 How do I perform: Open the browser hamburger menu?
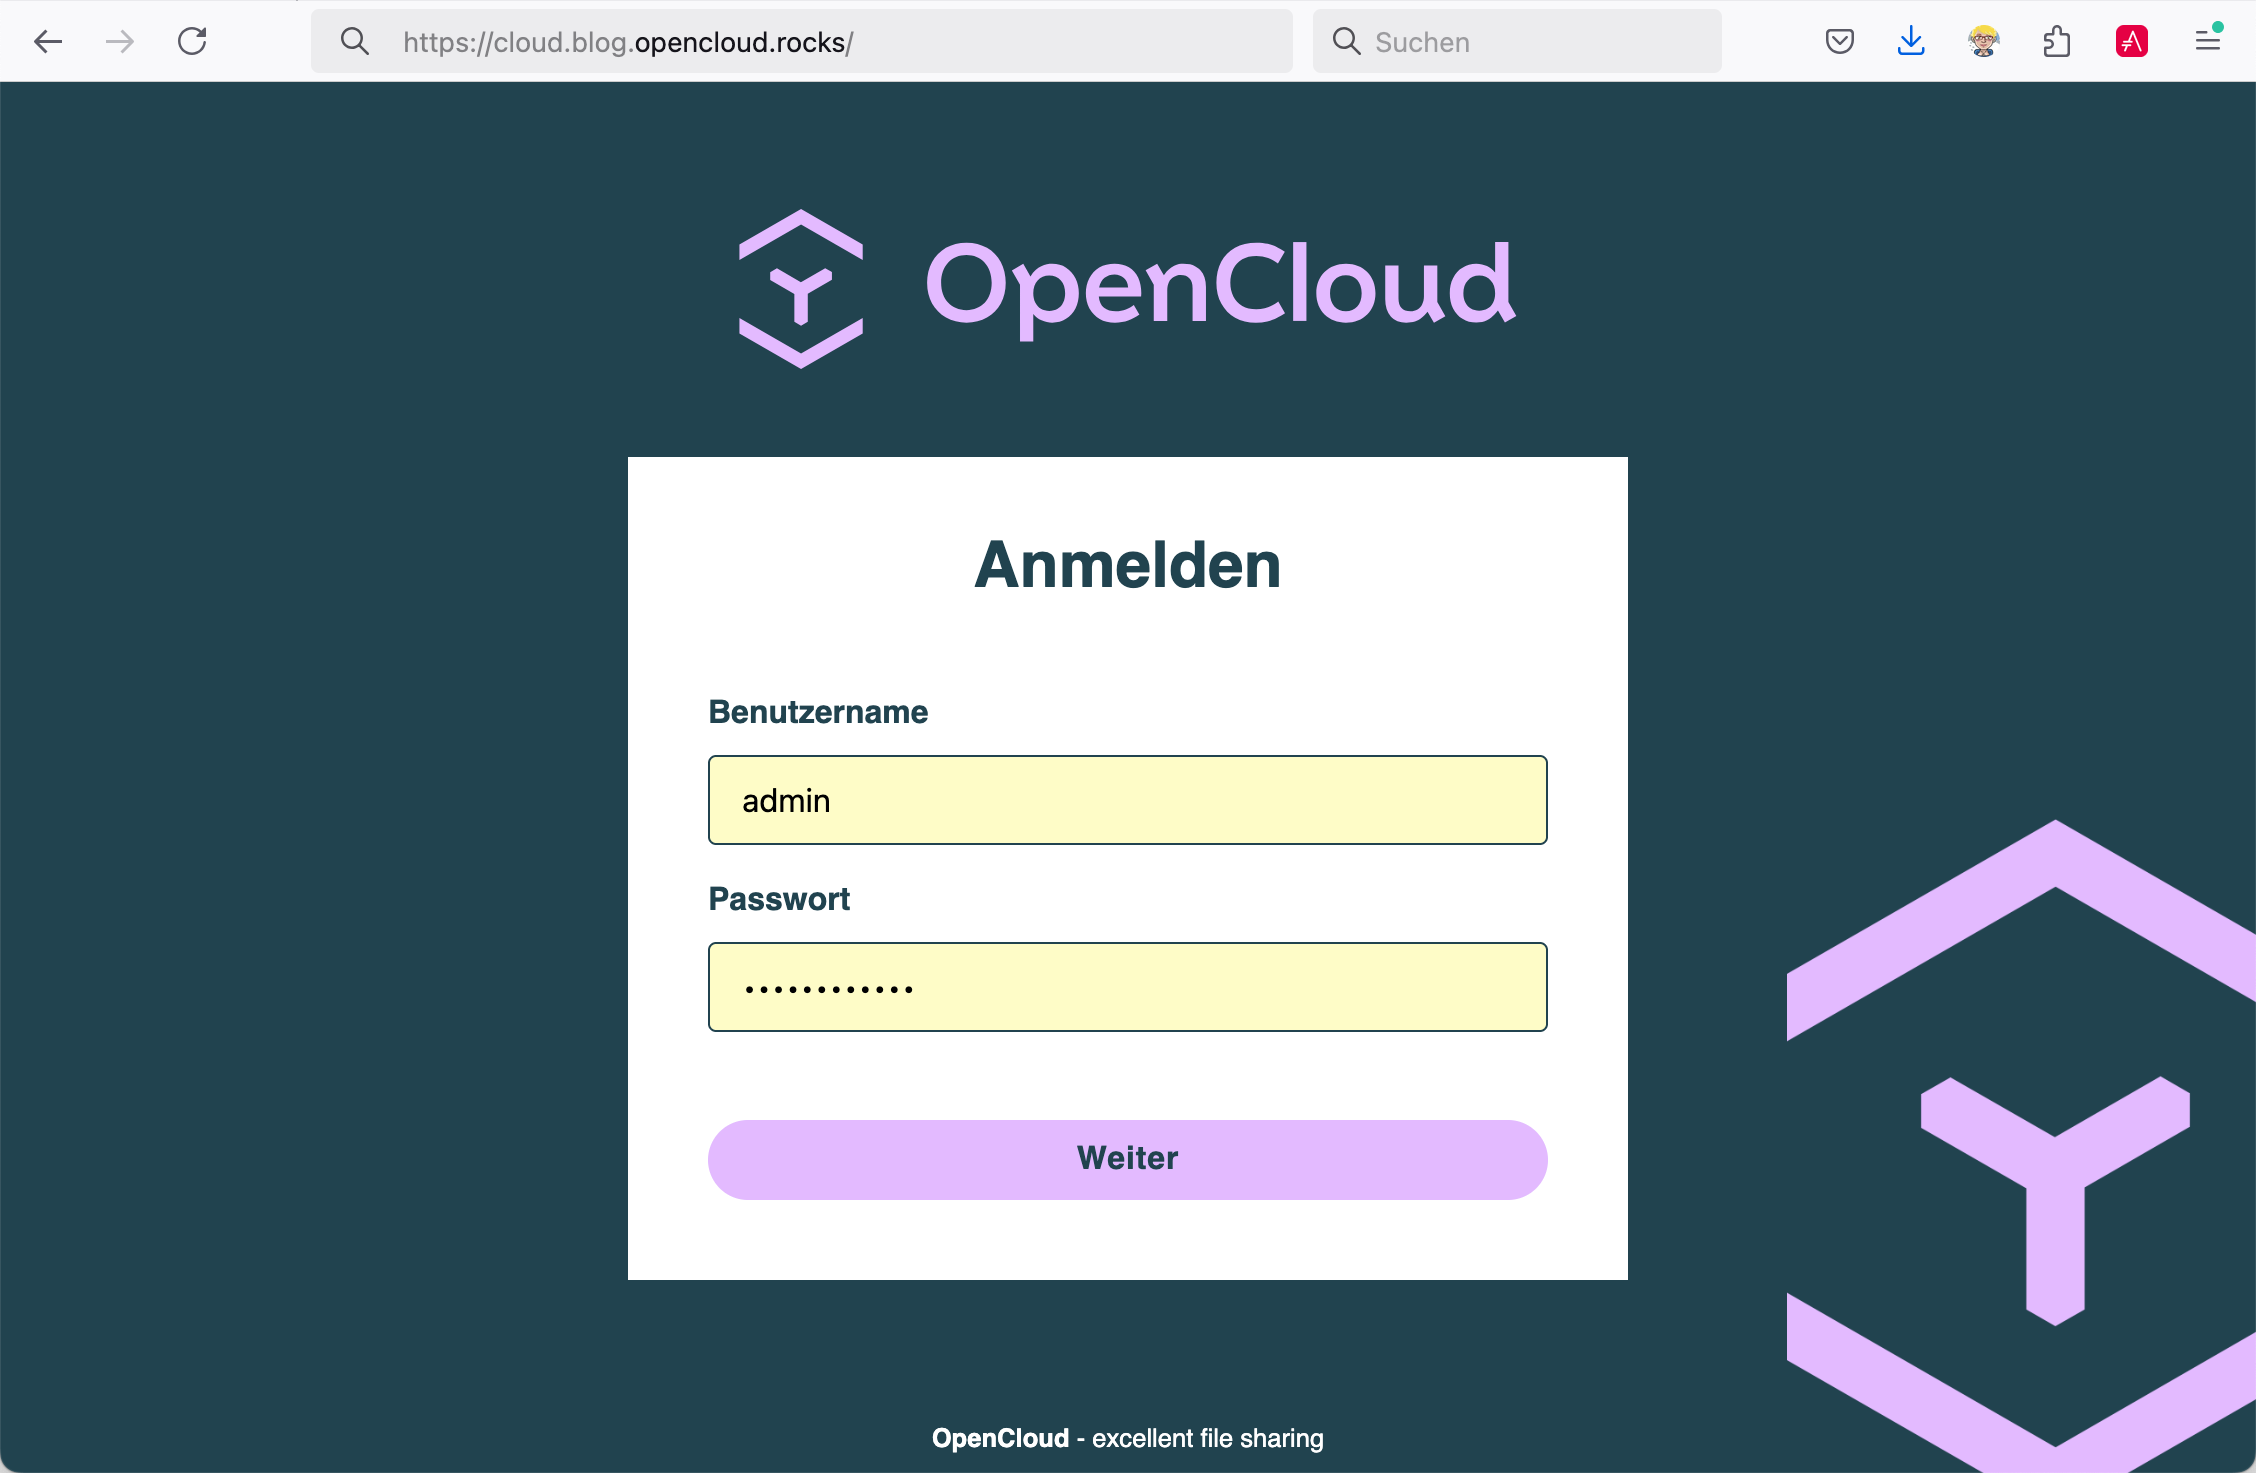click(x=2208, y=41)
